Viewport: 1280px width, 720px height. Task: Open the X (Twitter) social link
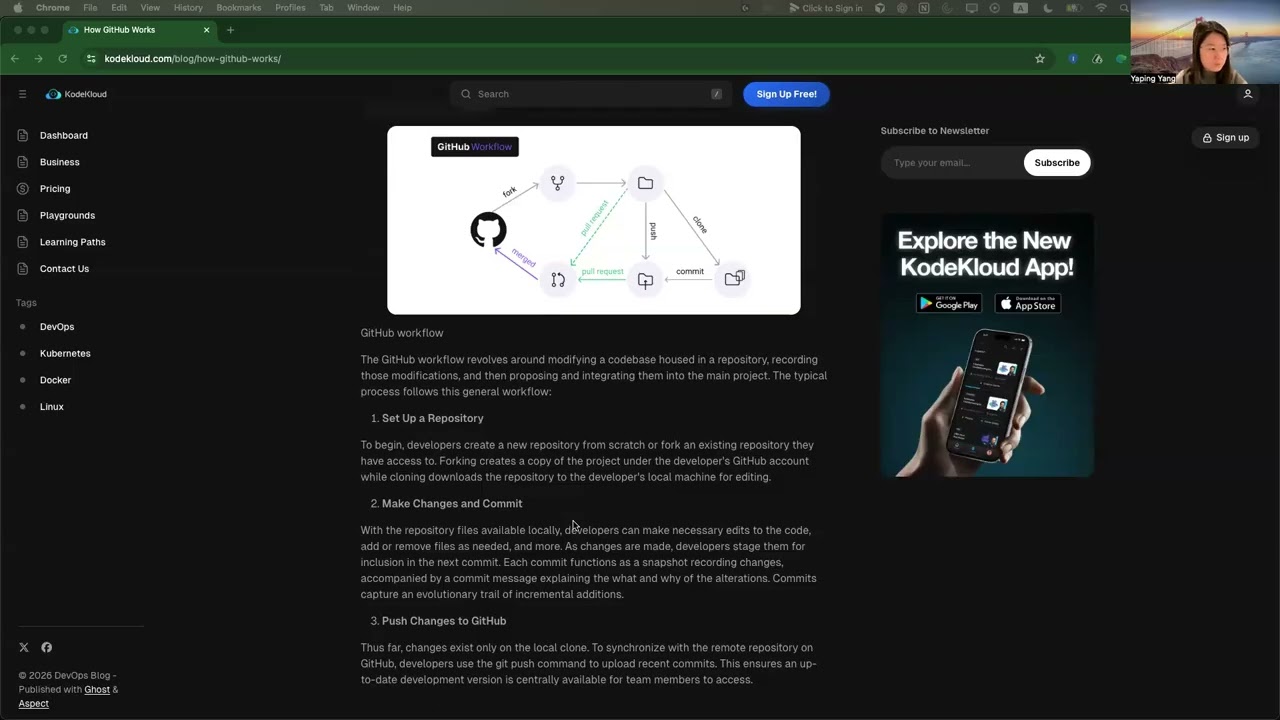click(24, 648)
